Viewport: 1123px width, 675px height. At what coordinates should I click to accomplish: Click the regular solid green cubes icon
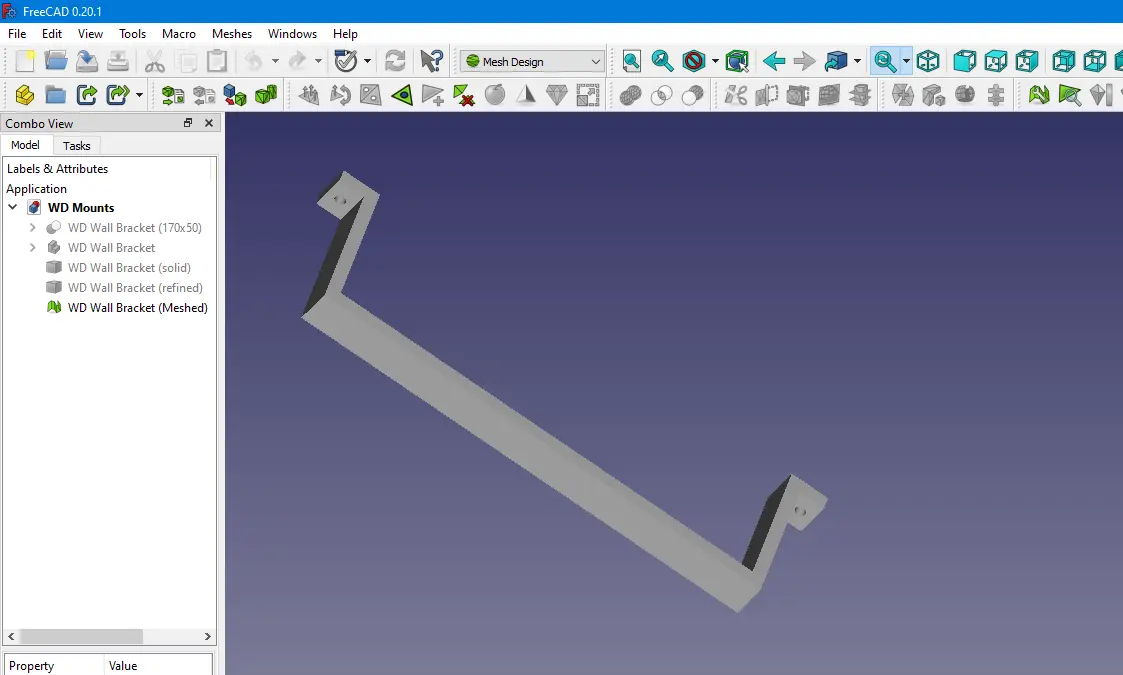[266, 95]
